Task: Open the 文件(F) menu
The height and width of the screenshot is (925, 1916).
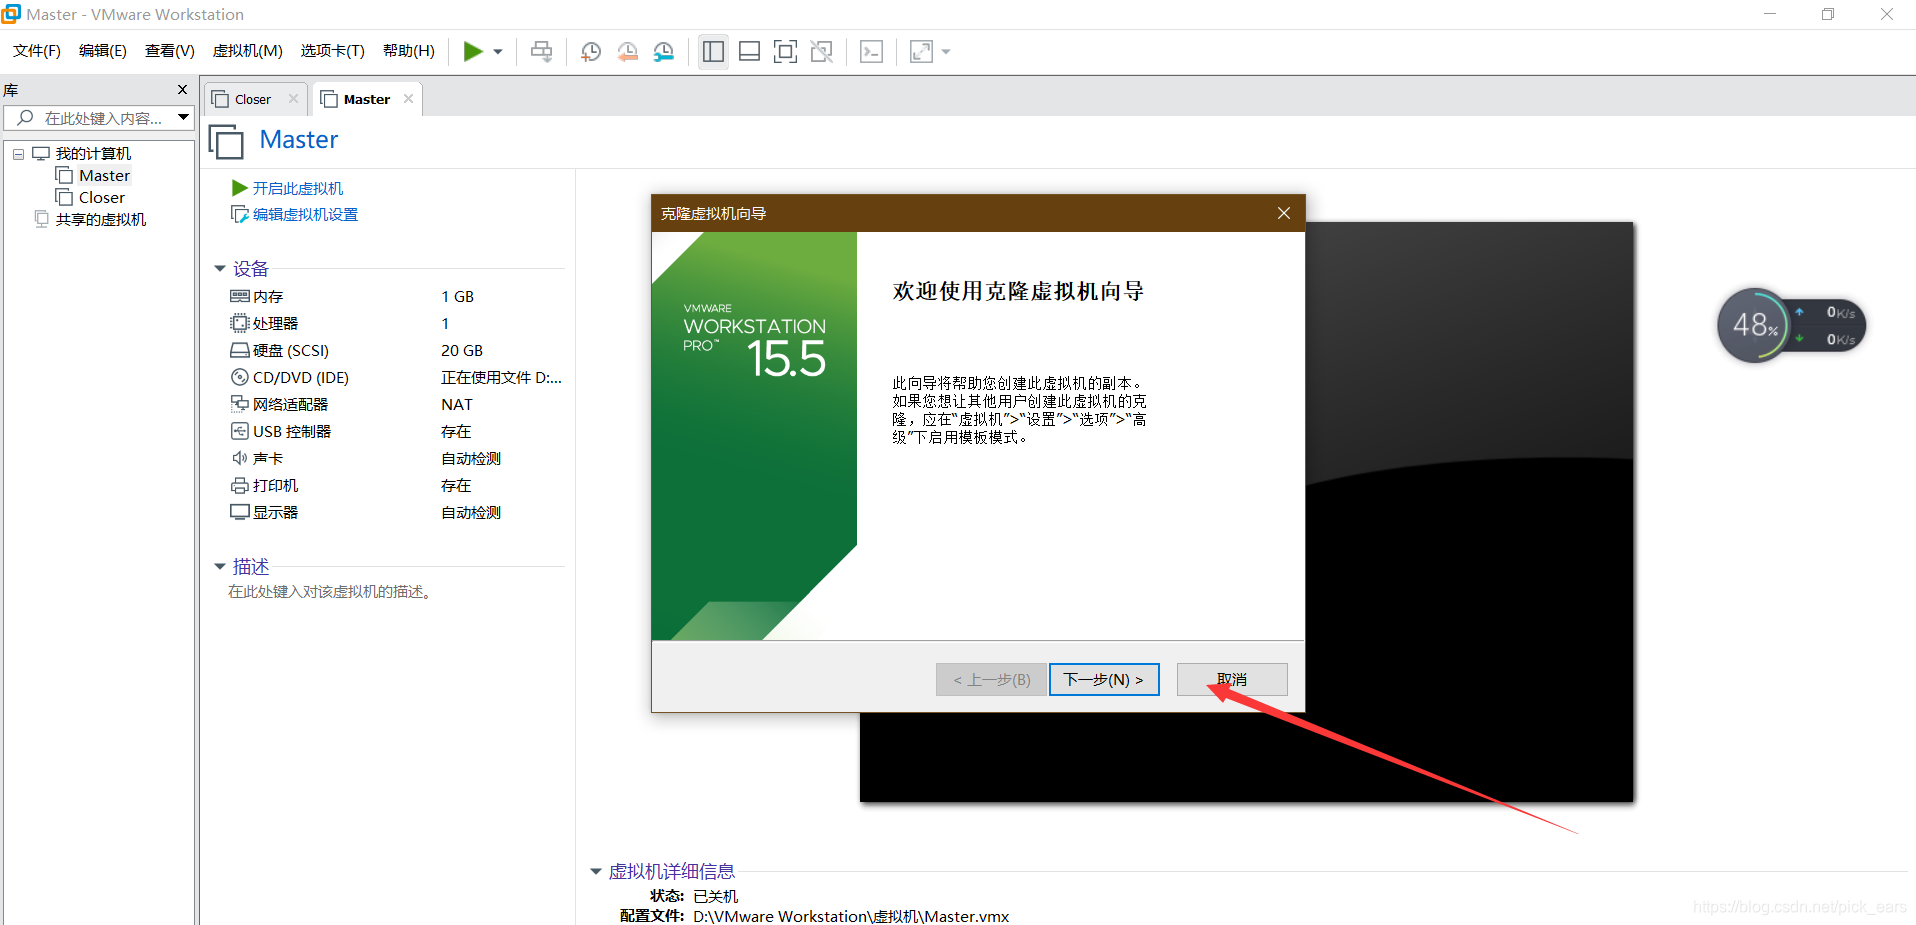Action: point(37,51)
